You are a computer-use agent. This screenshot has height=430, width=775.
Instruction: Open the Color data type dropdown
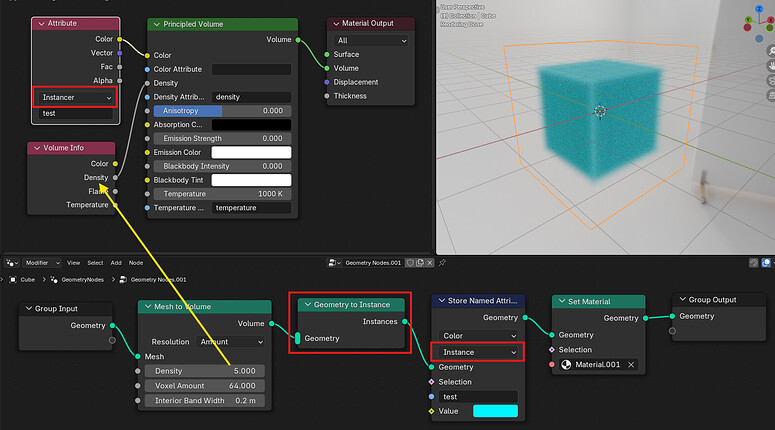478,336
